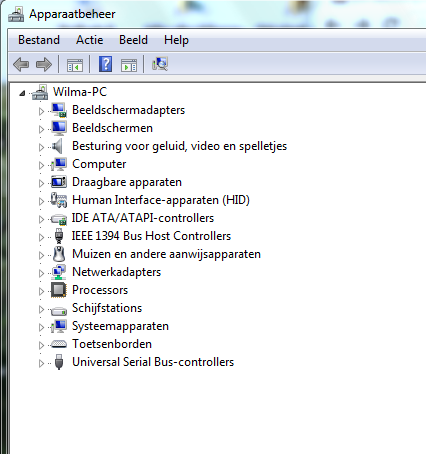The height and width of the screenshot is (454, 426).
Task: Click the Apparaatbeheer title bar icon
Action: 16,14
